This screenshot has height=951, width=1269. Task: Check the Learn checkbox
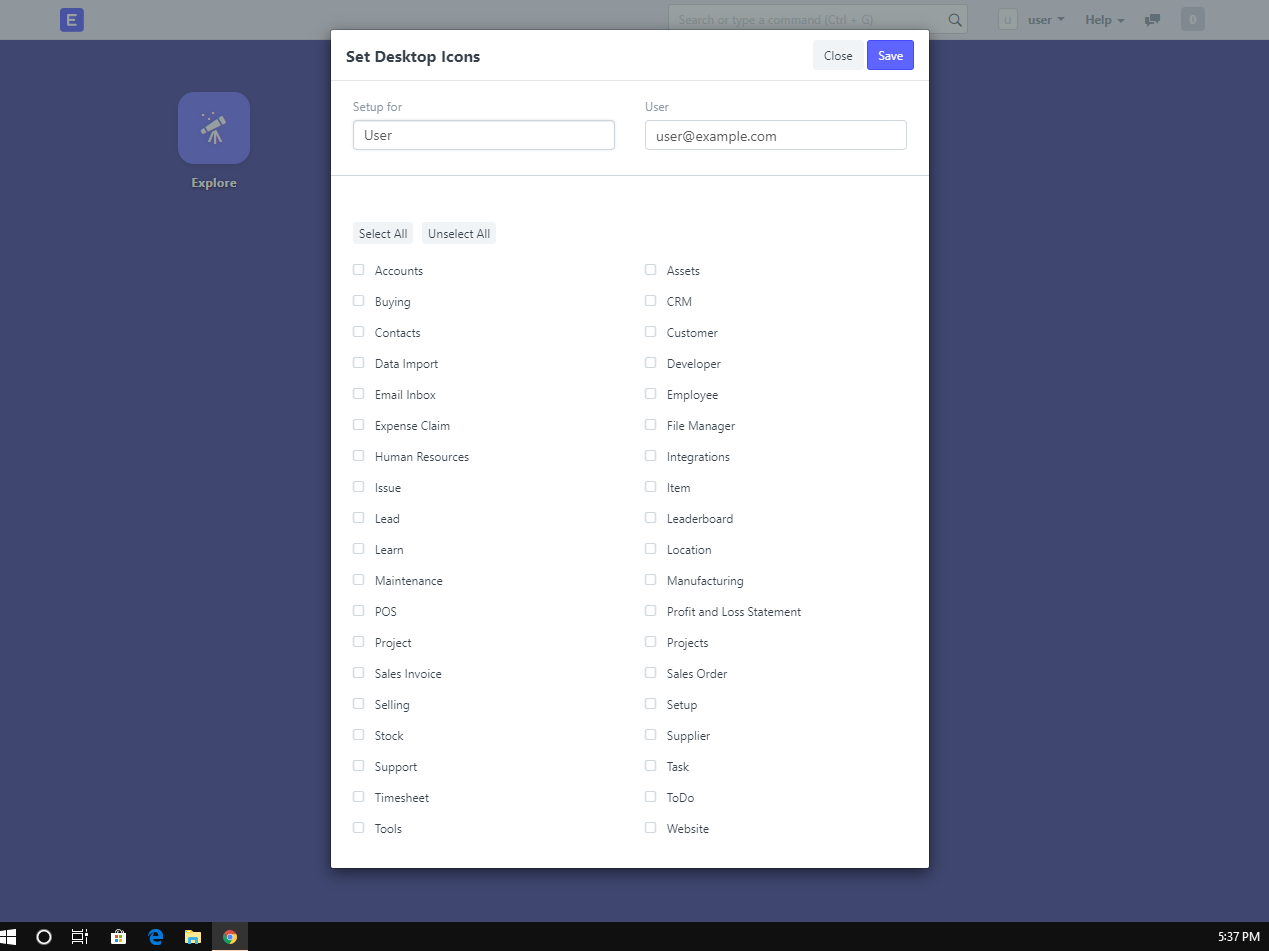[x=359, y=549]
